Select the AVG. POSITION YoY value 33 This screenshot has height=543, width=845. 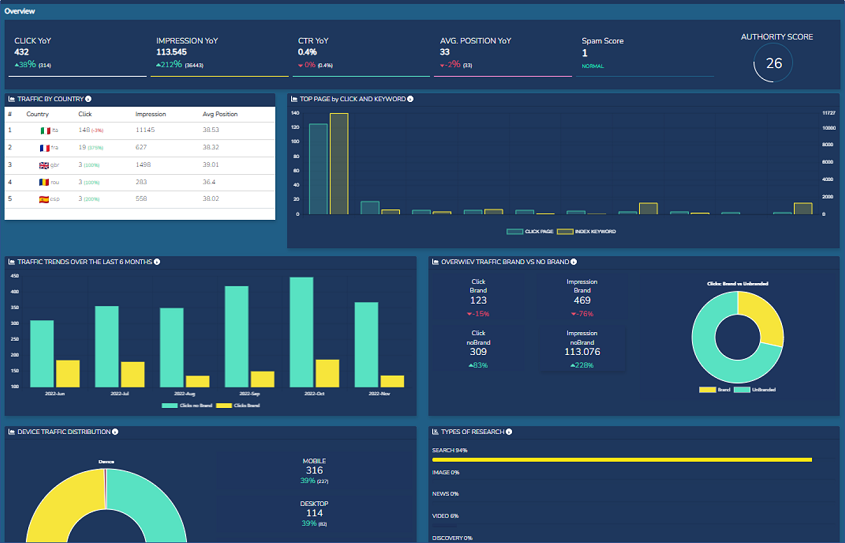pos(445,52)
